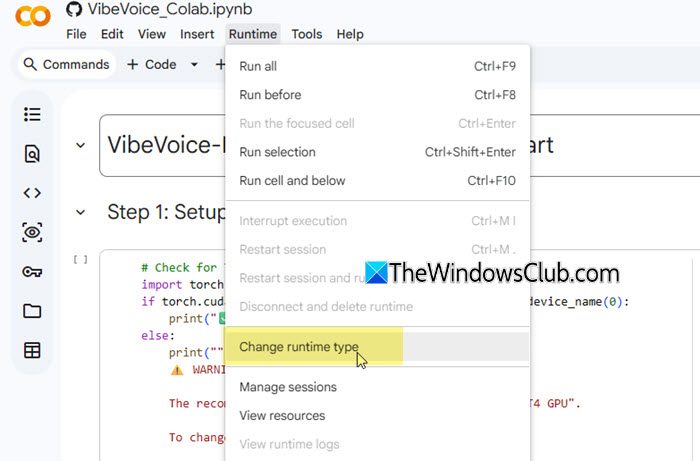Open the Help menu
Viewport: 700px width, 461px height.
(x=350, y=34)
